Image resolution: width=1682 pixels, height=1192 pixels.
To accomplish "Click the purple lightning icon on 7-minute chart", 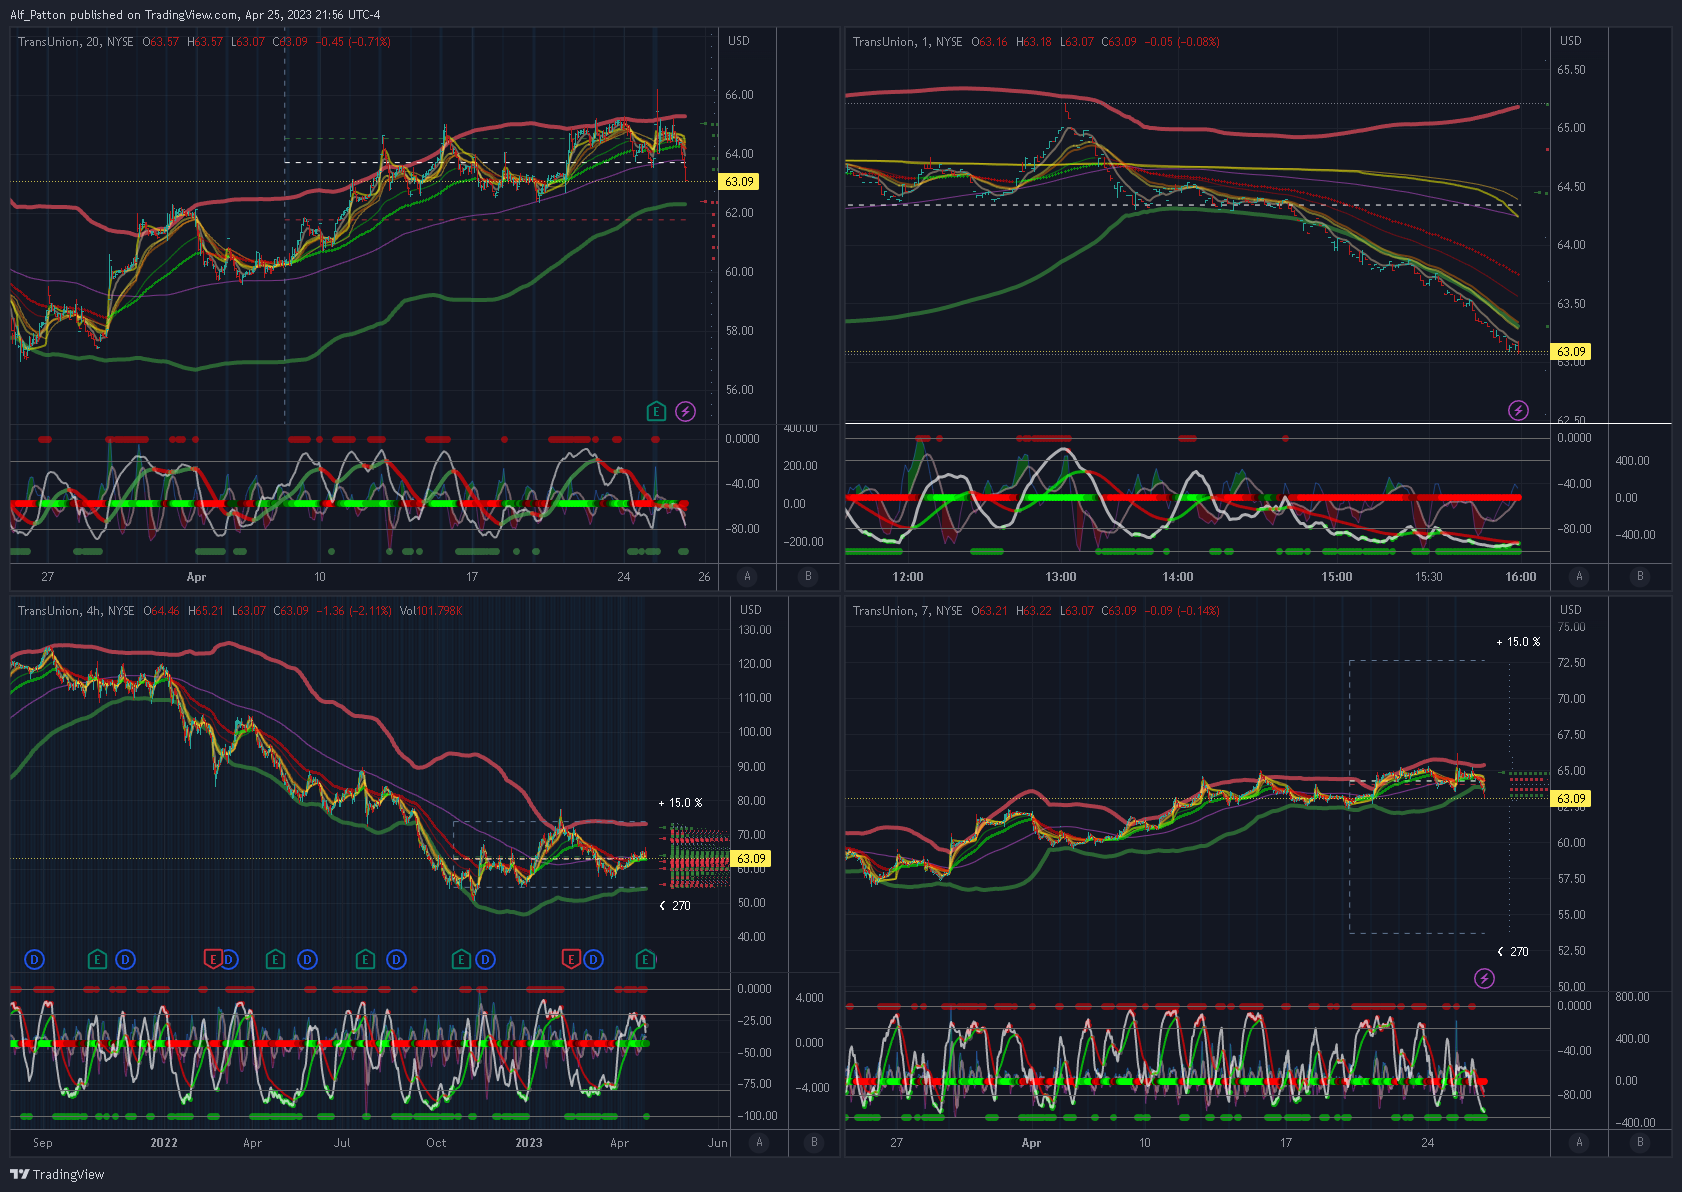I will coord(1484,978).
